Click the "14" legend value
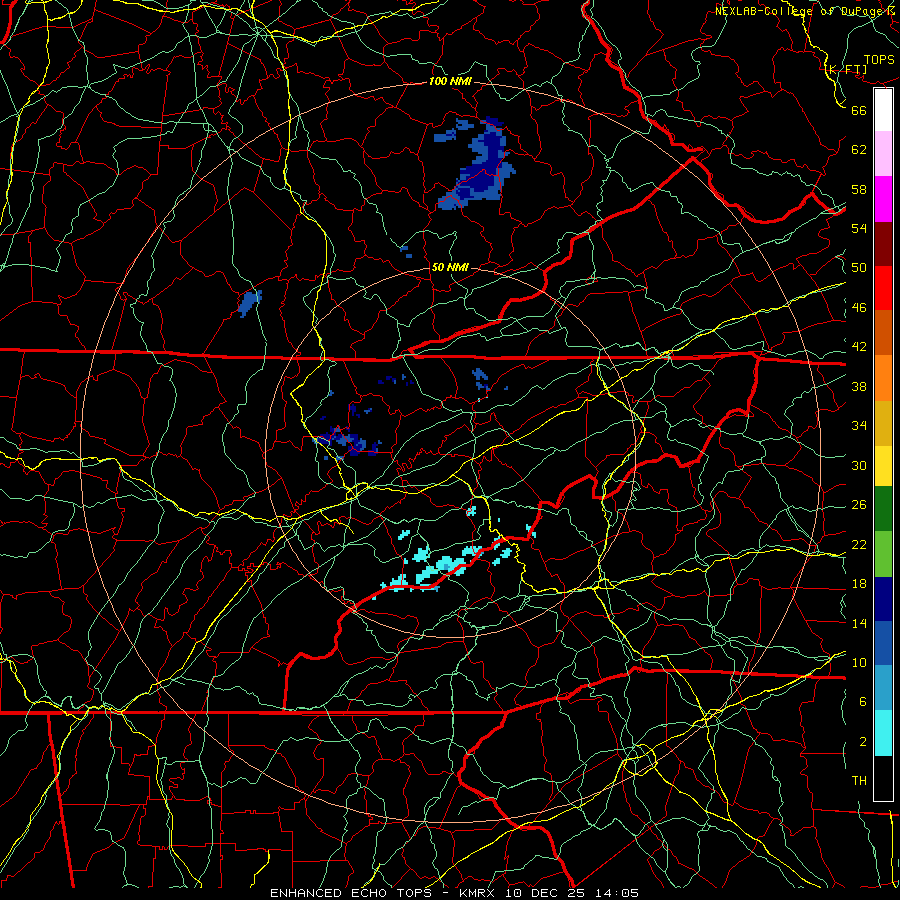900x900 pixels. point(859,623)
